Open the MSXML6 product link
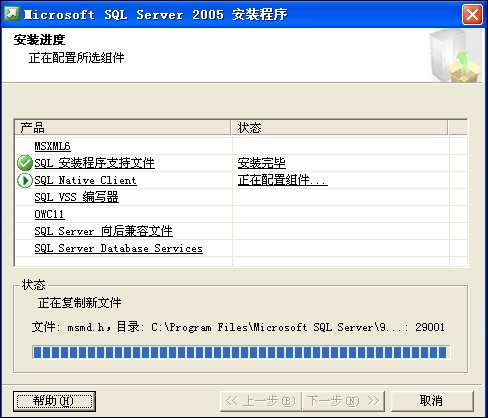The height and width of the screenshot is (418, 488). [52, 146]
